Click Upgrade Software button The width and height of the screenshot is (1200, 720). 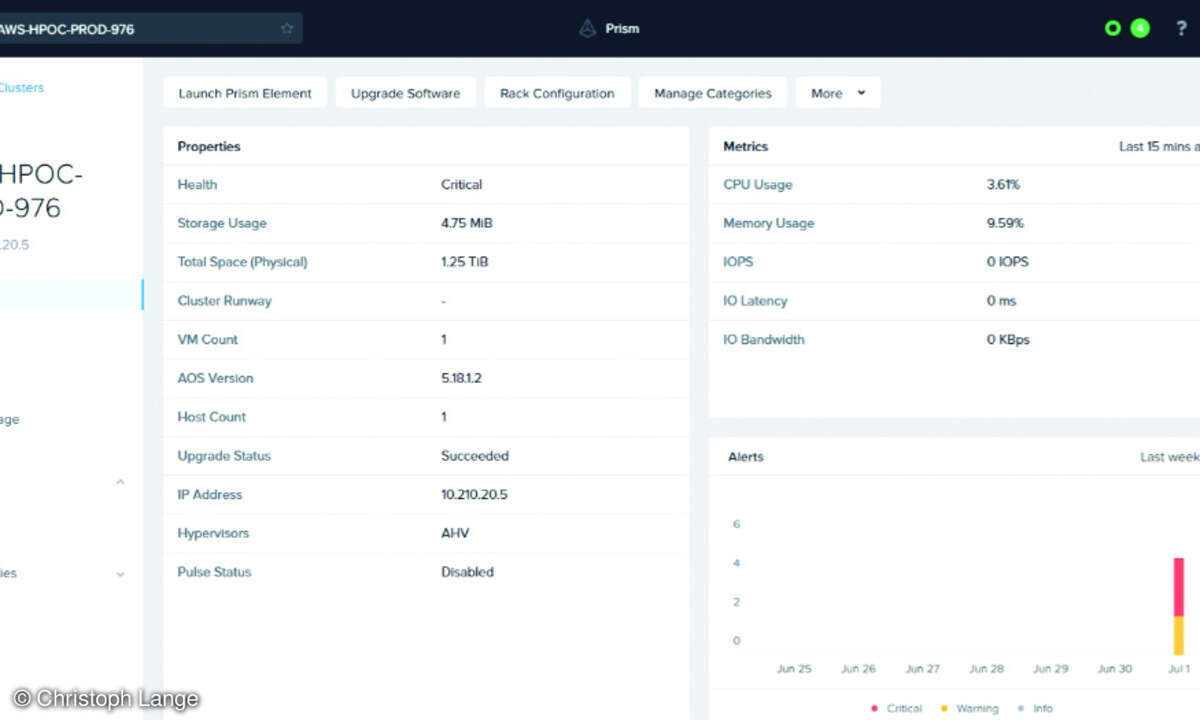[x=405, y=93]
